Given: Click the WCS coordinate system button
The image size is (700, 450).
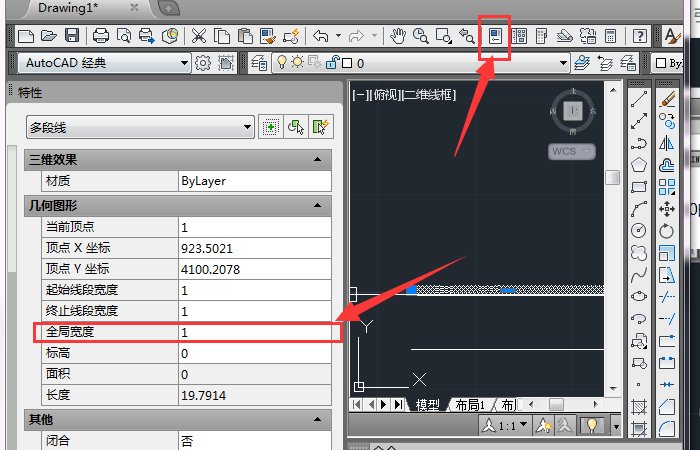Looking at the screenshot, I should [x=571, y=151].
